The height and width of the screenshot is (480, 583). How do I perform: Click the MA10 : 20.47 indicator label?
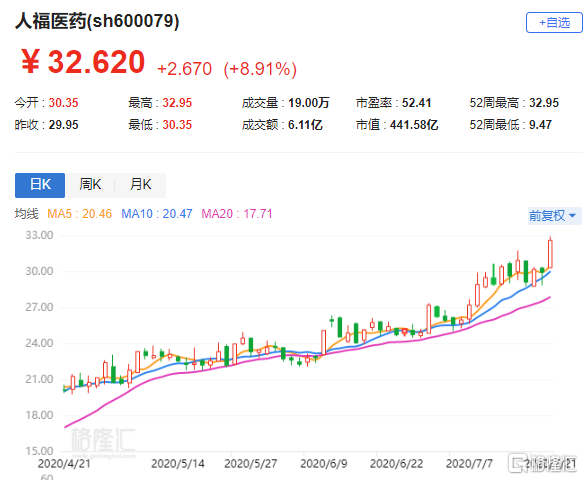(157, 214)
